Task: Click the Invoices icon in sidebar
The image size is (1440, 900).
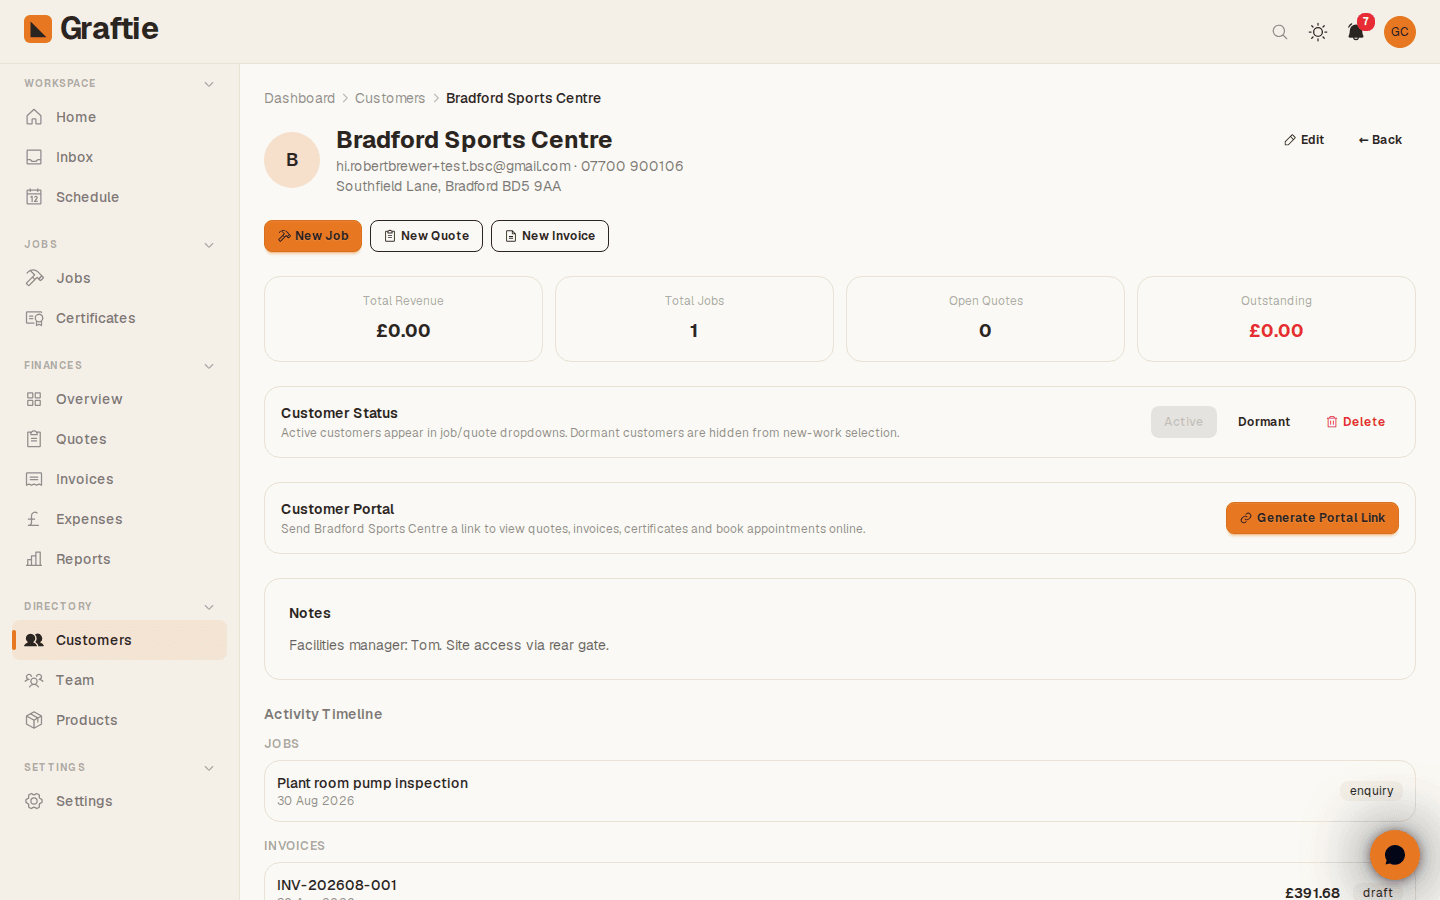Action: click(34, 479)
